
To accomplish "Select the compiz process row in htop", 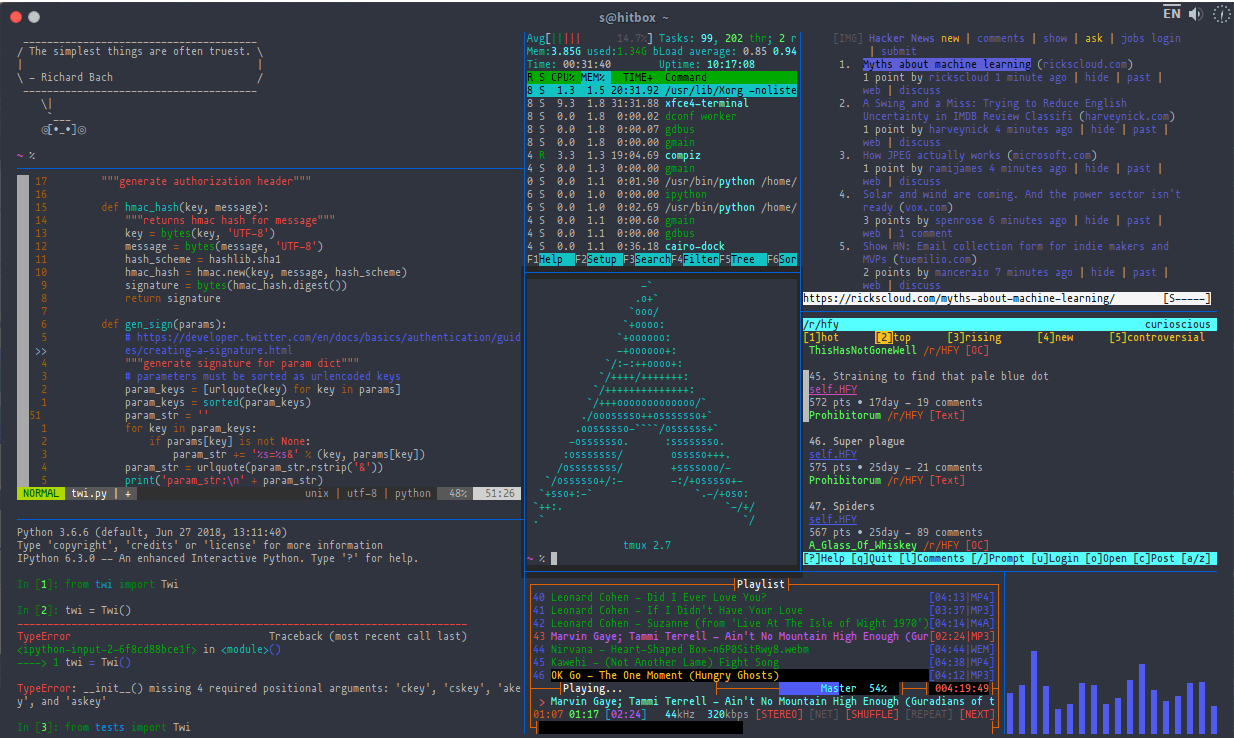I will 662,155.
